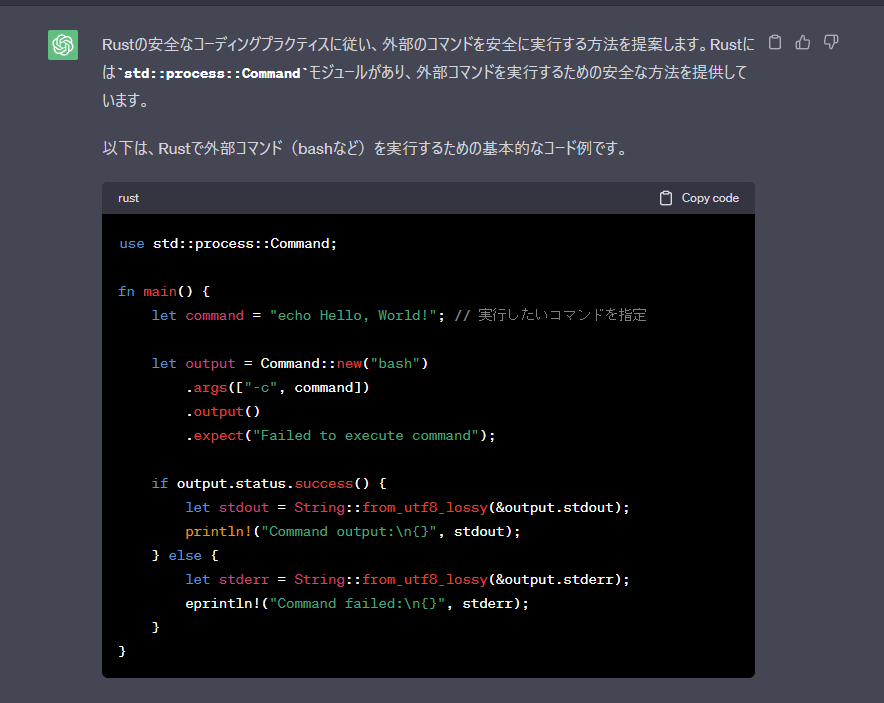Click the 'fn main() {' line
884x703 pixels.
(164, 291)
